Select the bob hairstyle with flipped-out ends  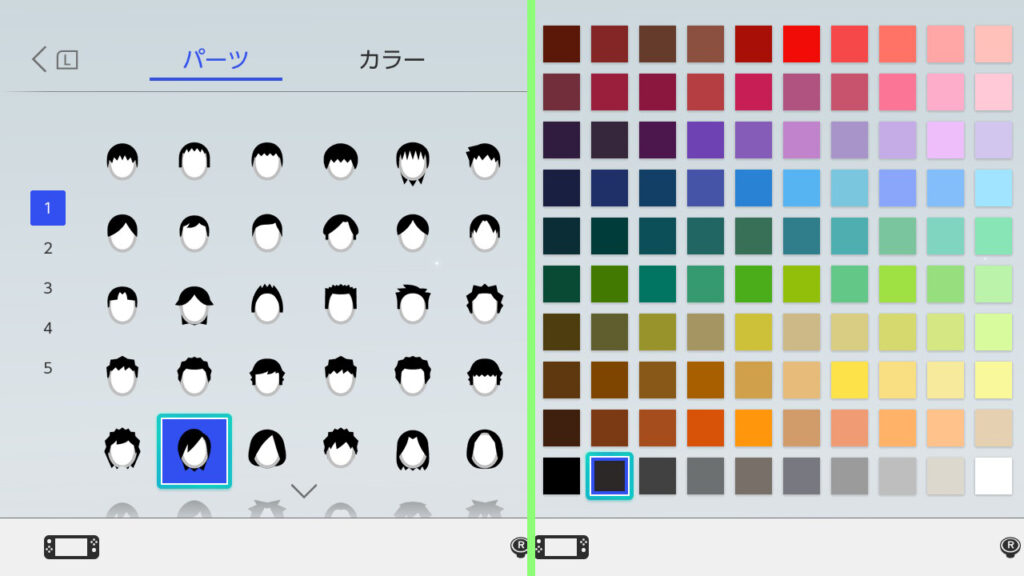(195, 306)
